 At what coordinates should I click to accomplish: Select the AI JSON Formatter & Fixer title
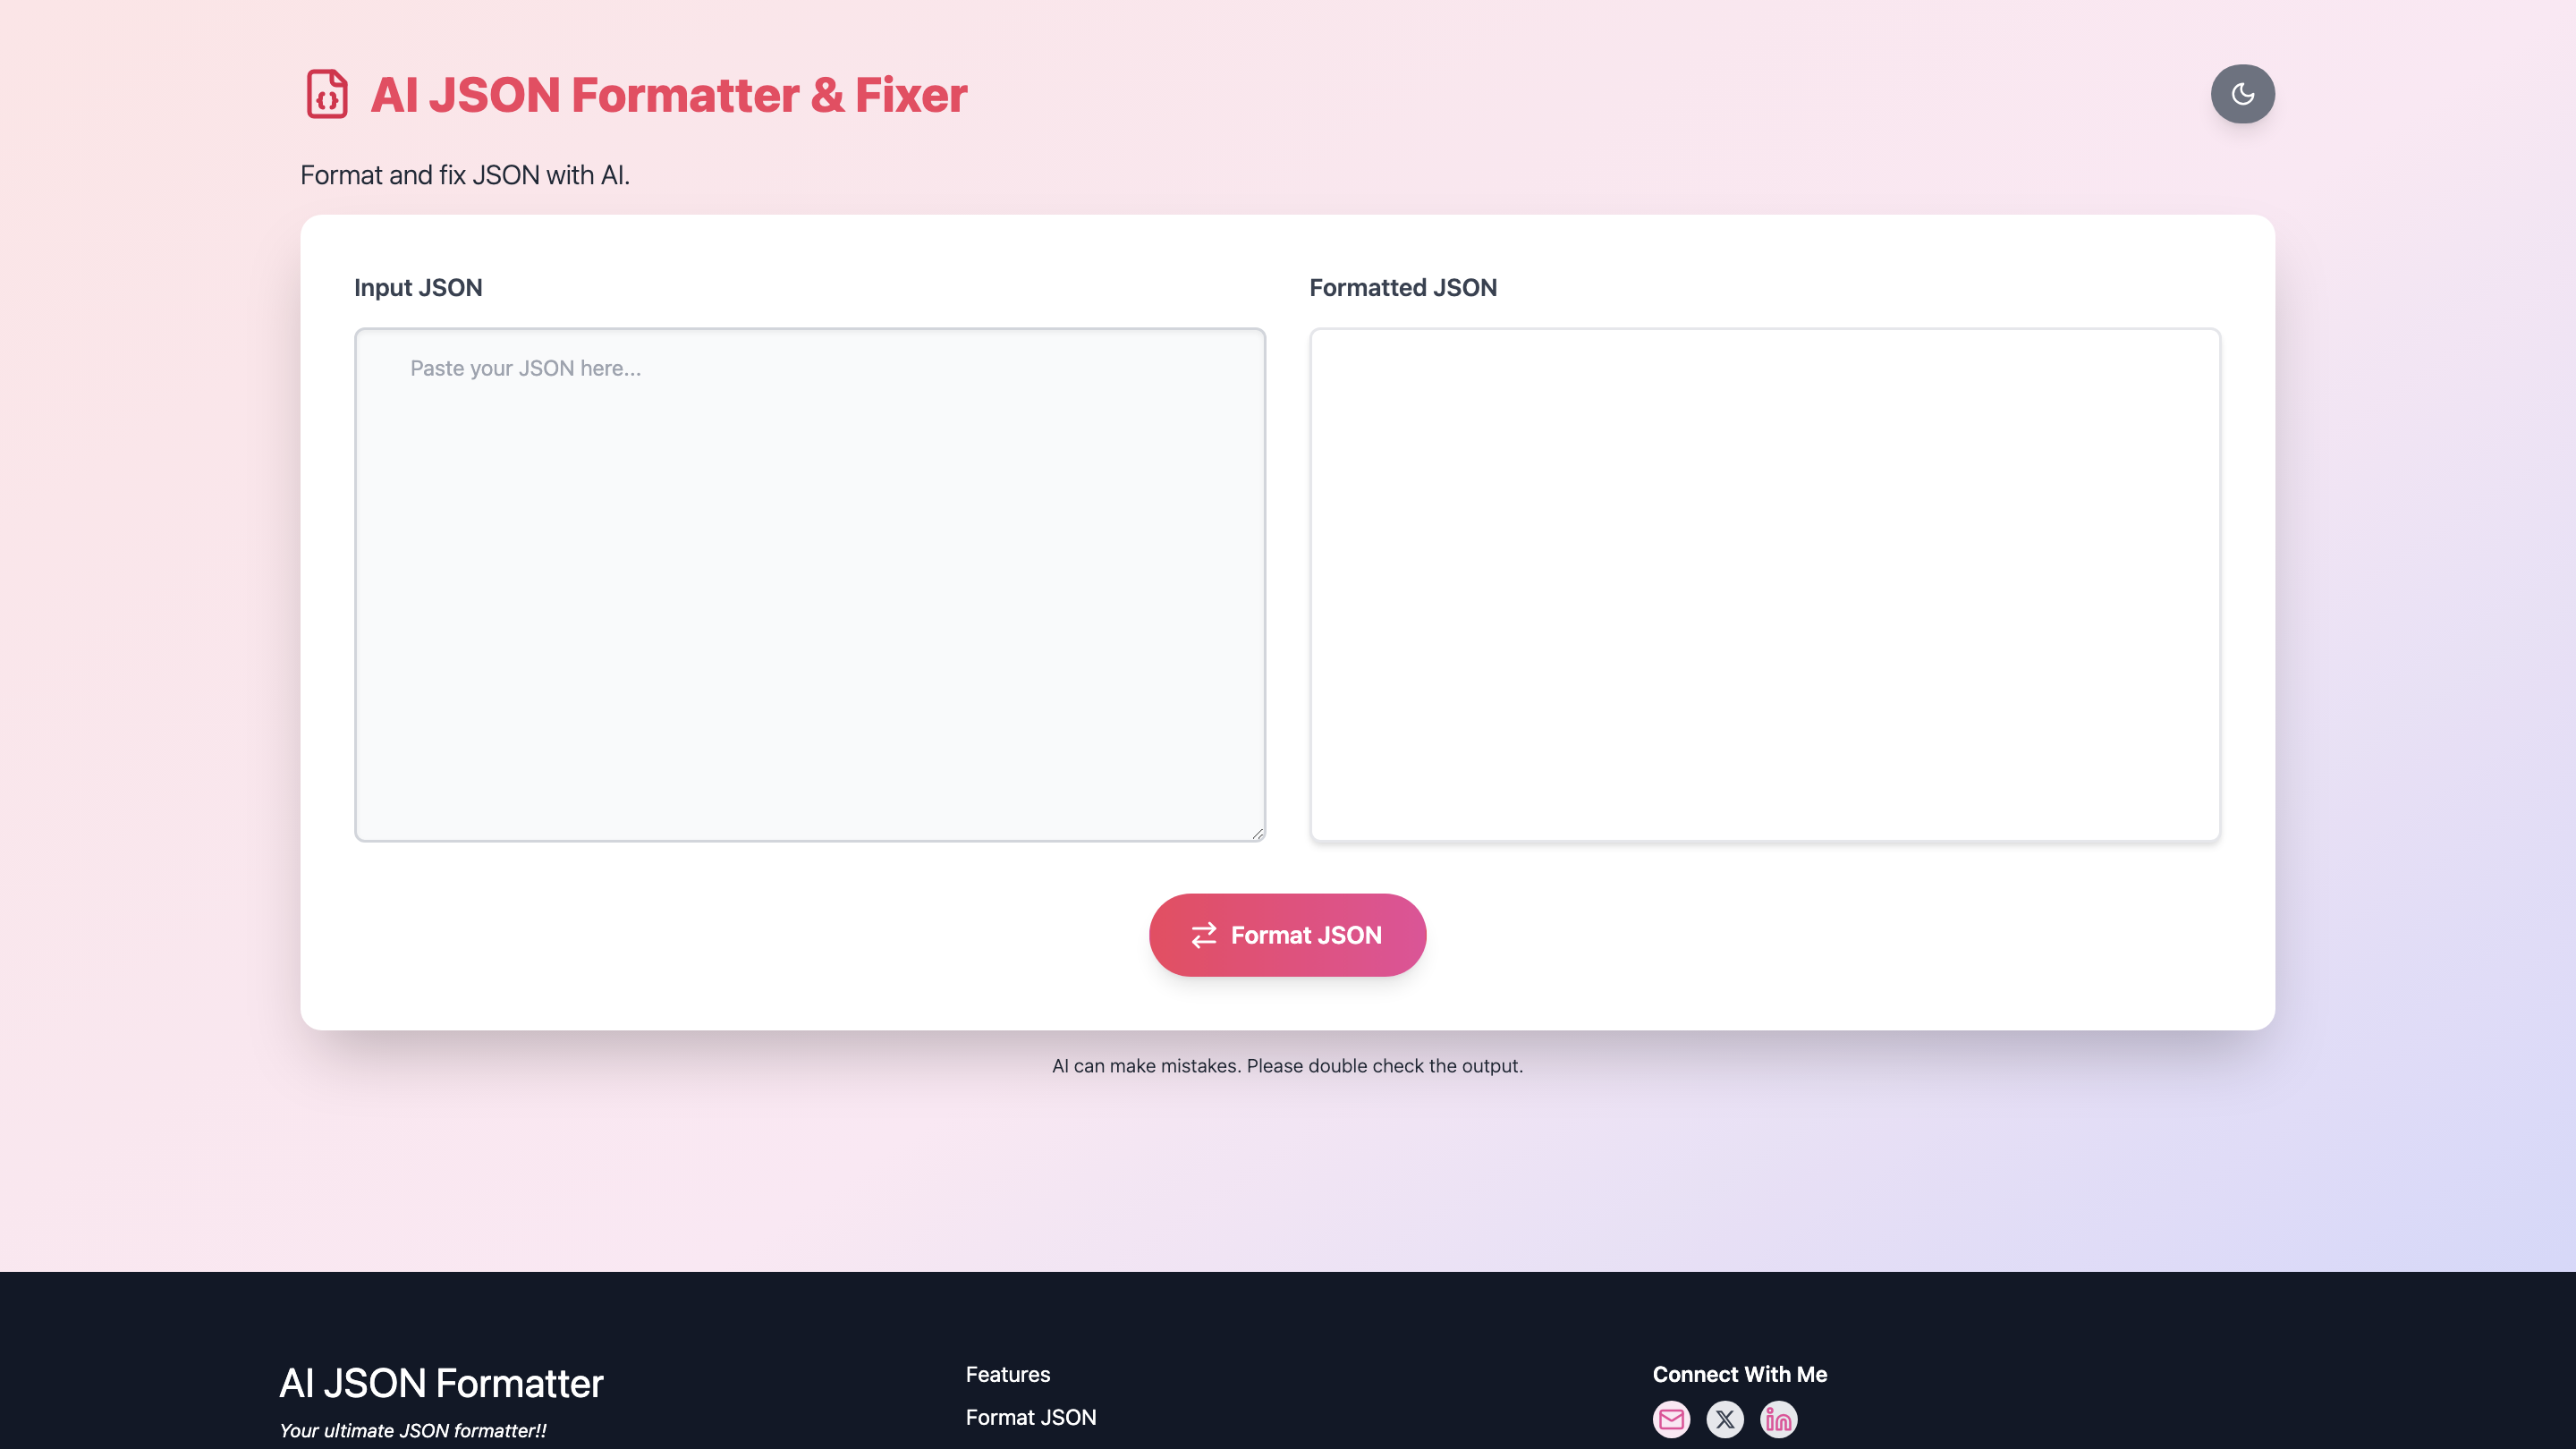tap(668, 93)
